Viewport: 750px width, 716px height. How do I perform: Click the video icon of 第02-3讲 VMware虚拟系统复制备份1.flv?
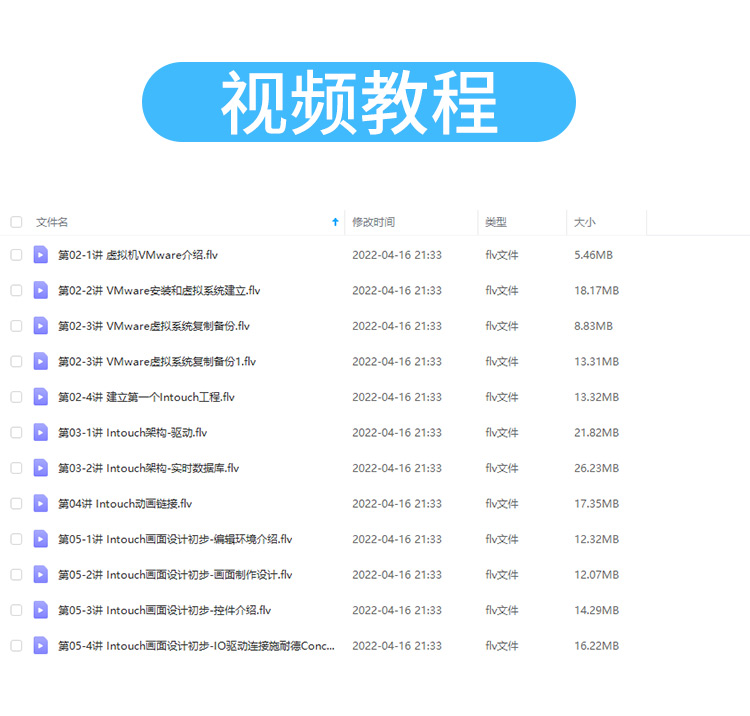point(41,362)
